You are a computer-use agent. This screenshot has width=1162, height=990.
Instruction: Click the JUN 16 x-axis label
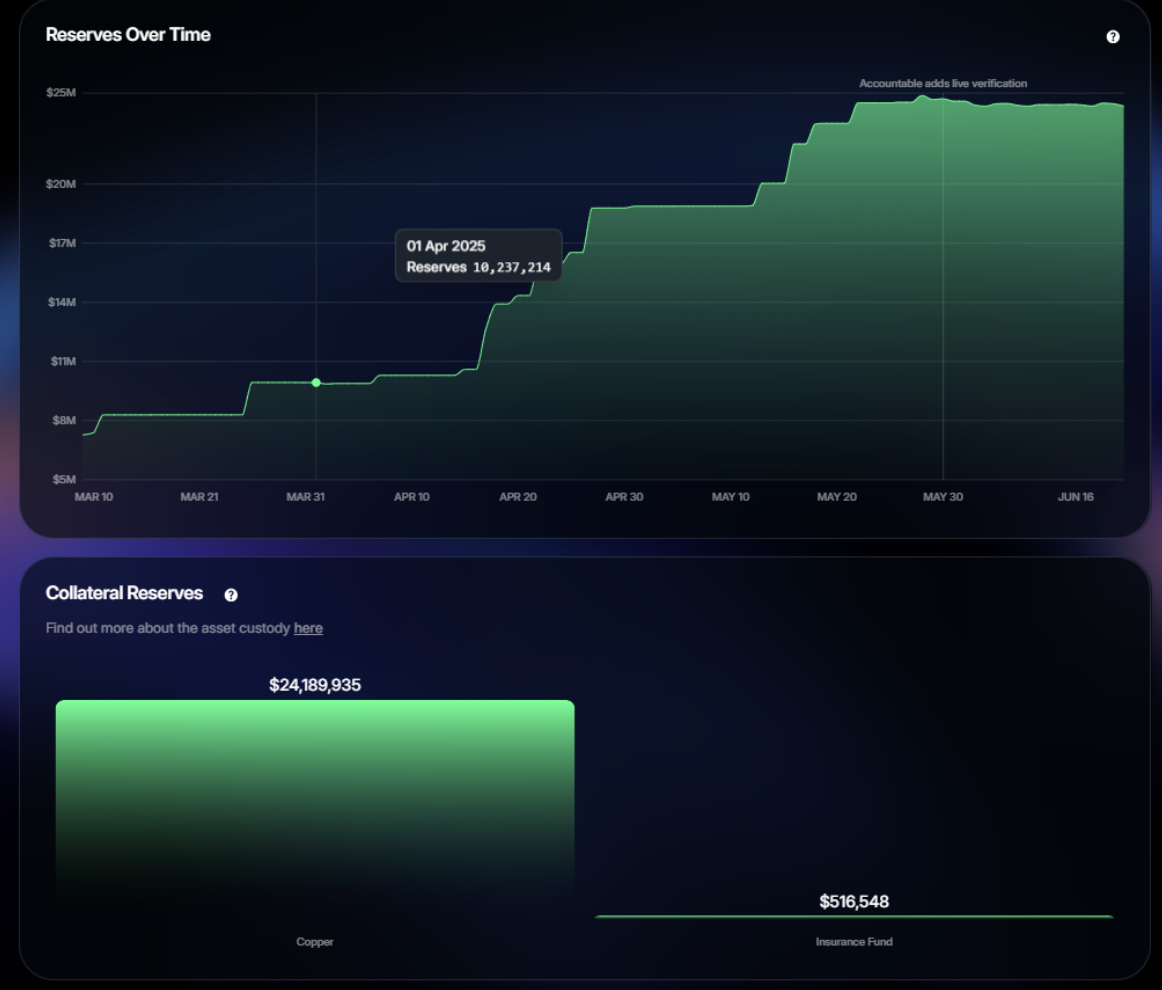click(x=1075, y=497)
